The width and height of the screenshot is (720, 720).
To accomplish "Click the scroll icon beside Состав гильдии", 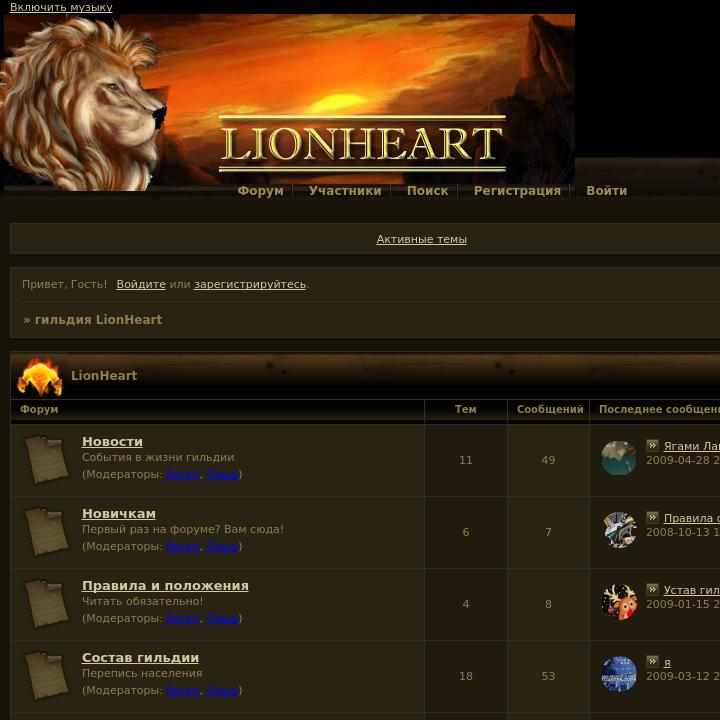I will 46,676.
